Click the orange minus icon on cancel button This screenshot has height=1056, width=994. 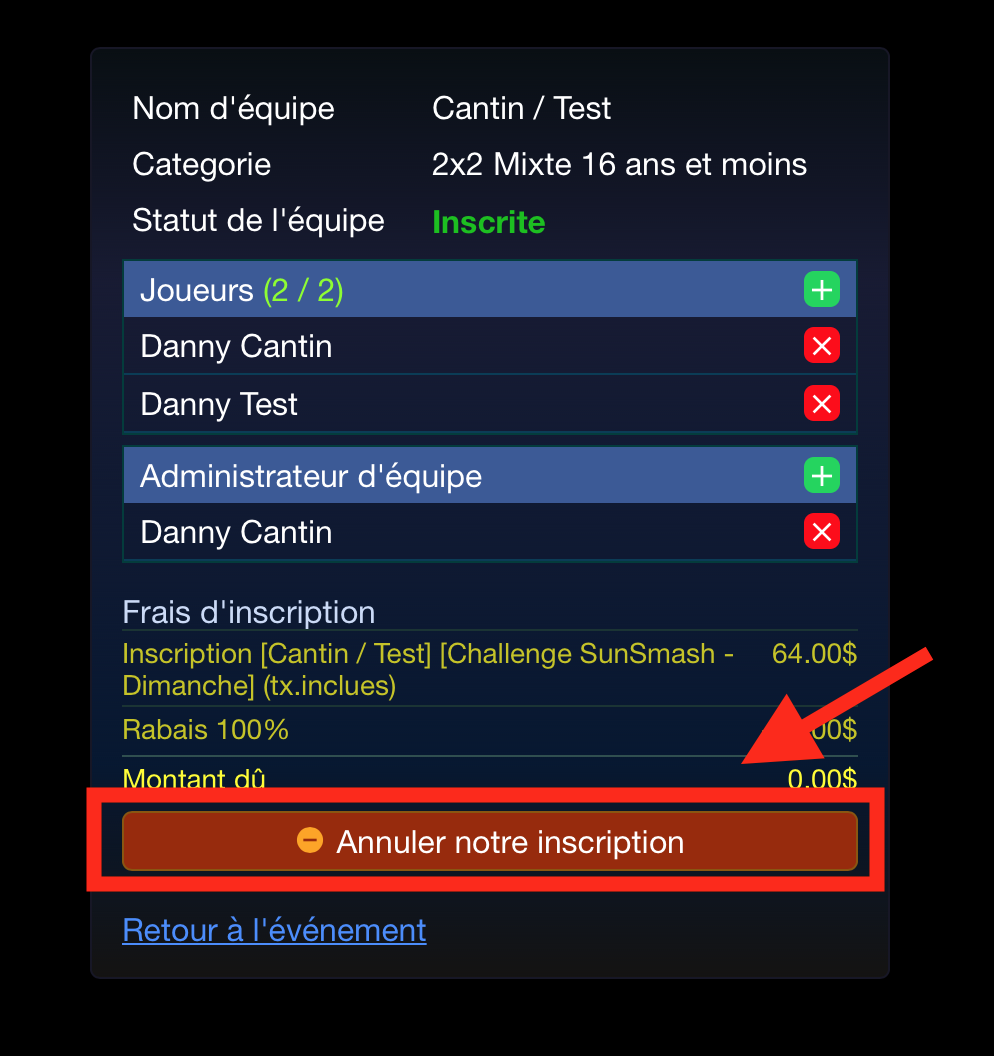coord(310,840)
